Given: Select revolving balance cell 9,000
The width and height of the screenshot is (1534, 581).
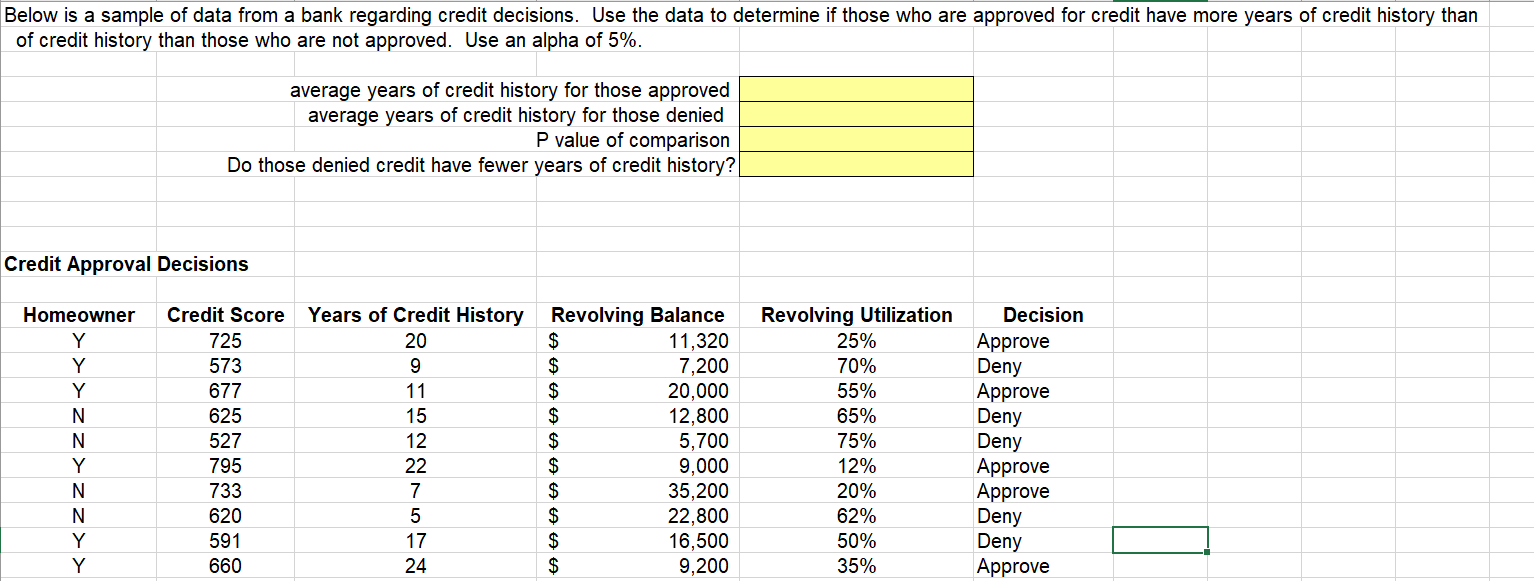Looking at the screenshot, I should (x=638, y=466).
